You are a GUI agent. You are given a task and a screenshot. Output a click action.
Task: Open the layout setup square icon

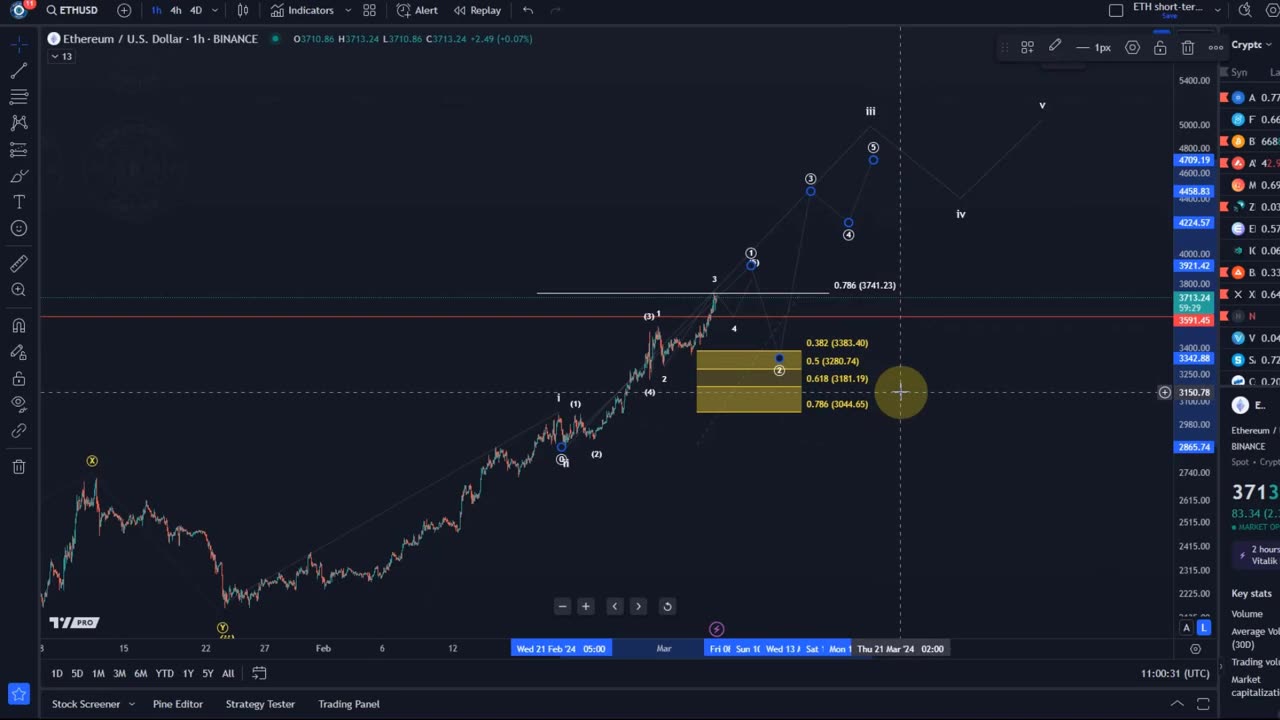(x=1116, y=10)
